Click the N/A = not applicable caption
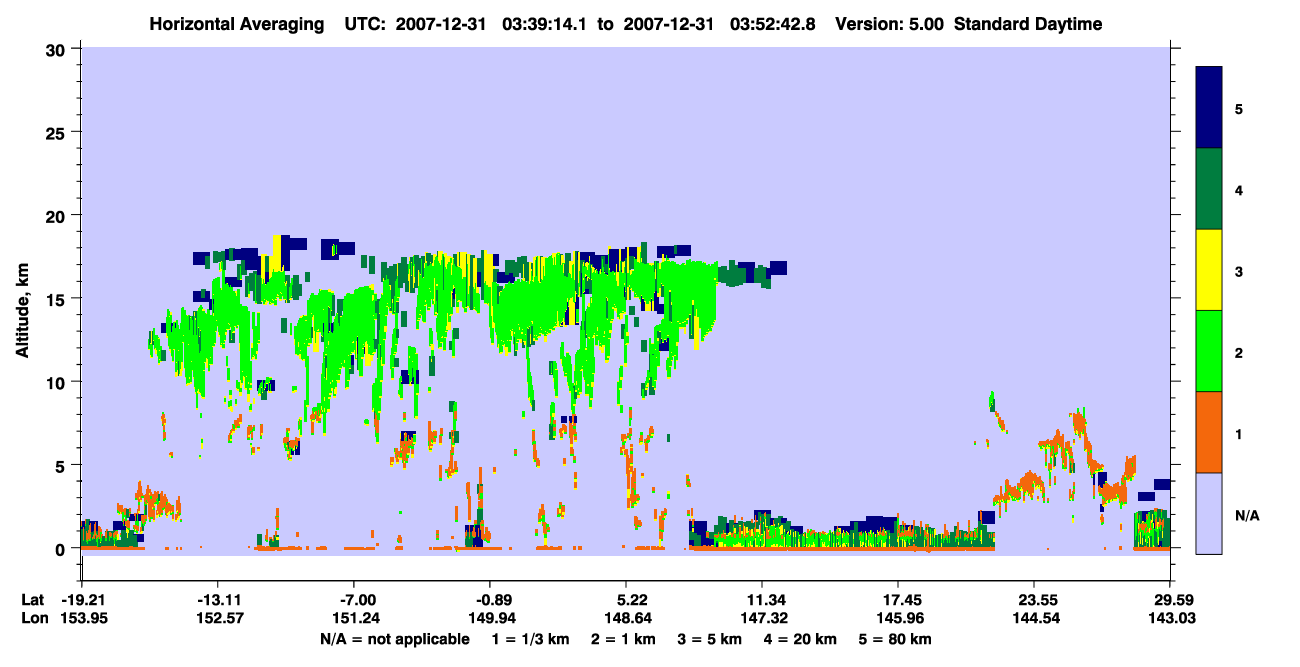Viewport: 1300px width, 667px height. point(394,639)
